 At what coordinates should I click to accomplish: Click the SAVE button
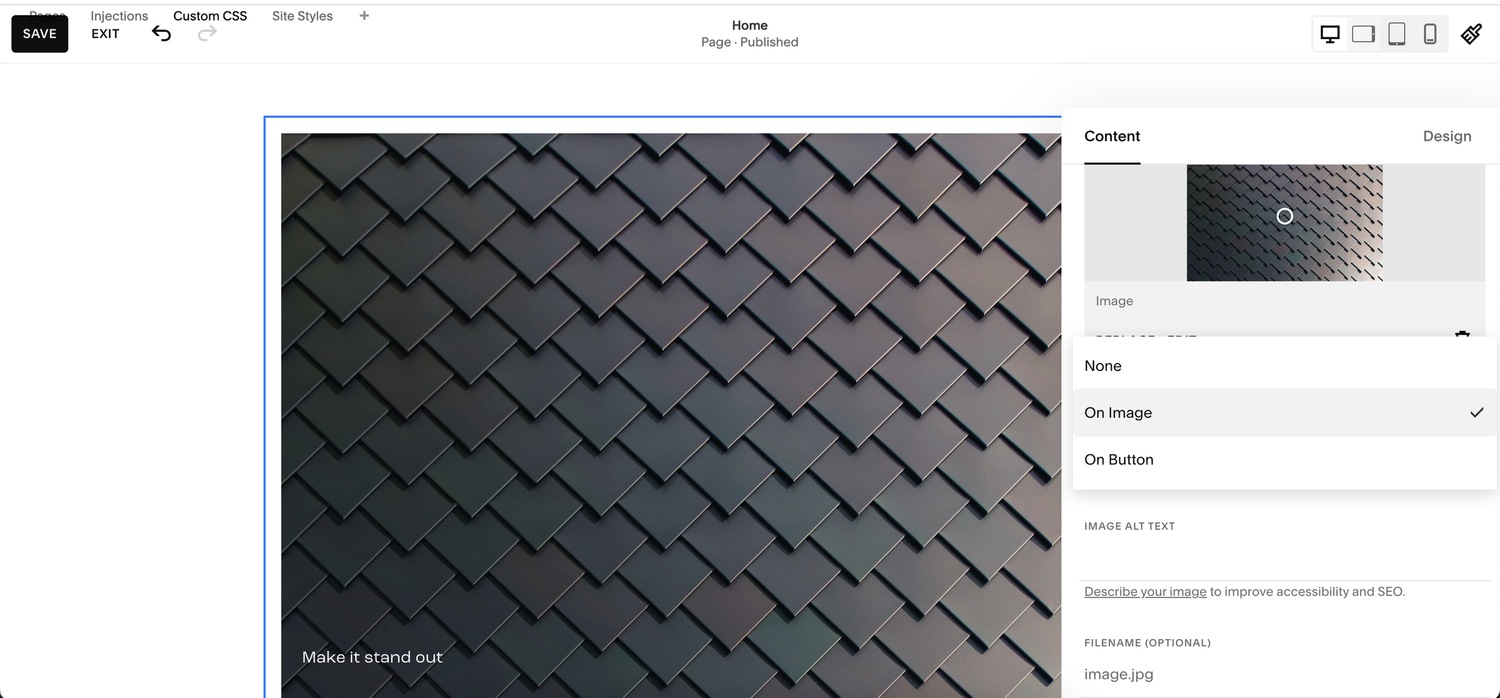click(x=39, y=33)
